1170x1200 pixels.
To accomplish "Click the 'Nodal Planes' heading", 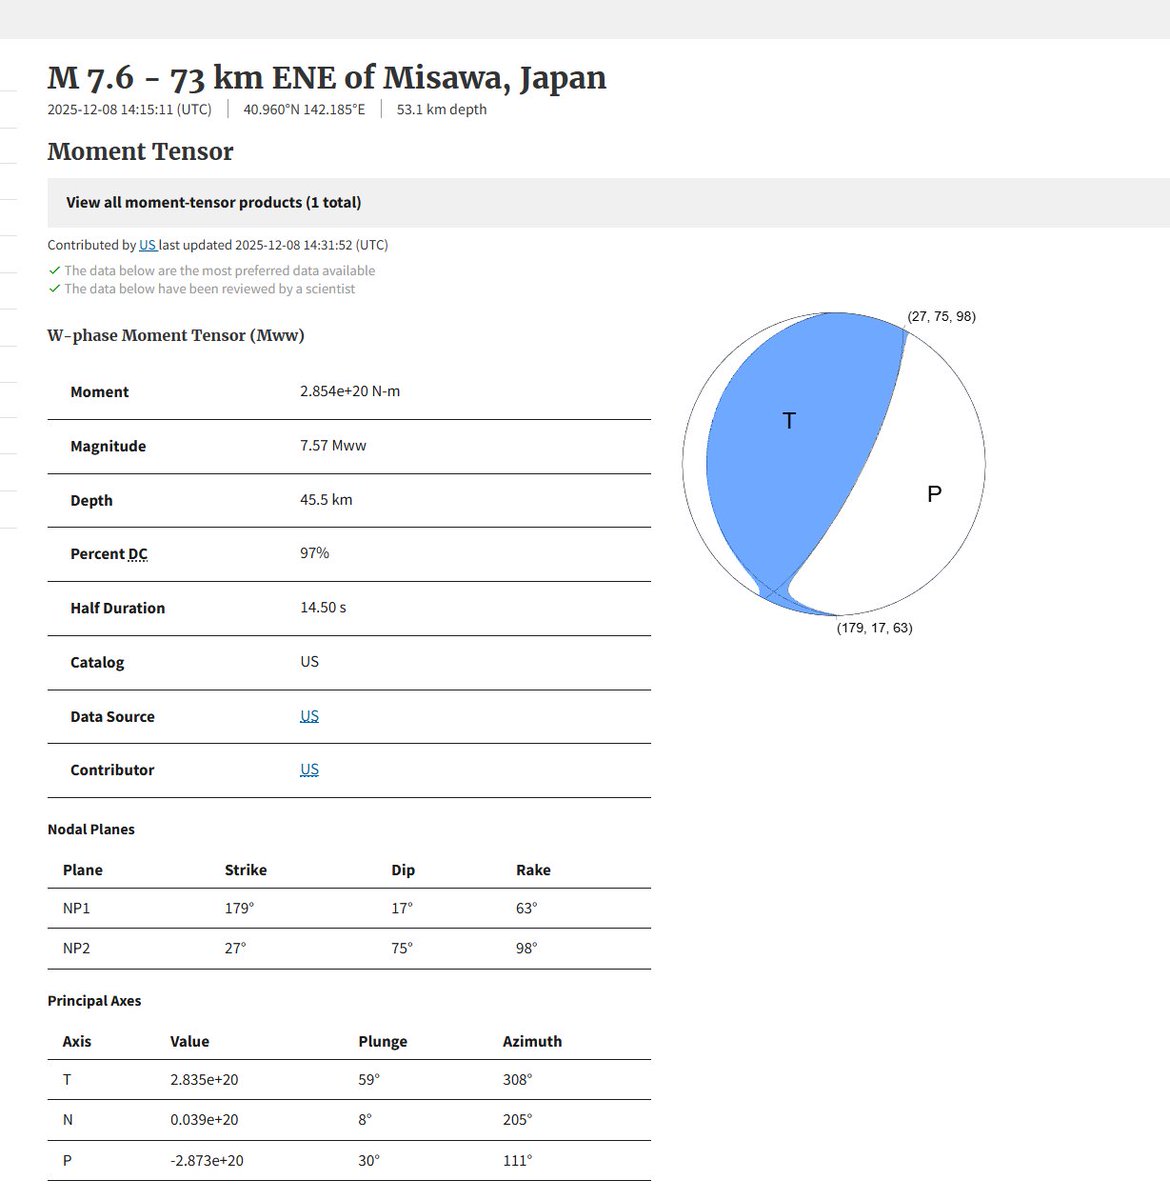I will click(91, 829).
